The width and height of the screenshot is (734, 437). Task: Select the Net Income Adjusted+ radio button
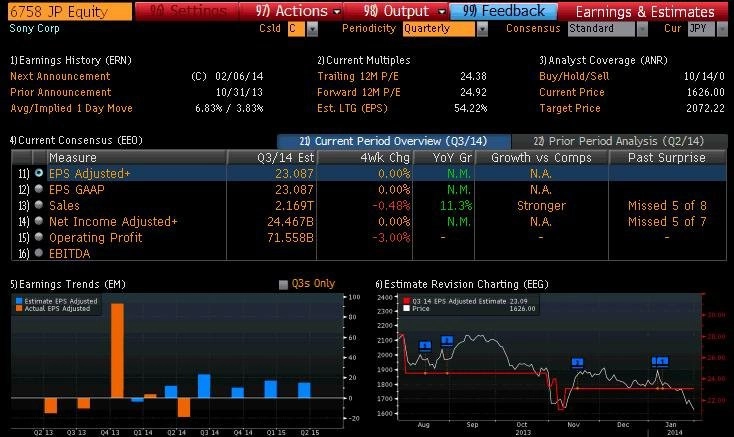pos(39,221)
